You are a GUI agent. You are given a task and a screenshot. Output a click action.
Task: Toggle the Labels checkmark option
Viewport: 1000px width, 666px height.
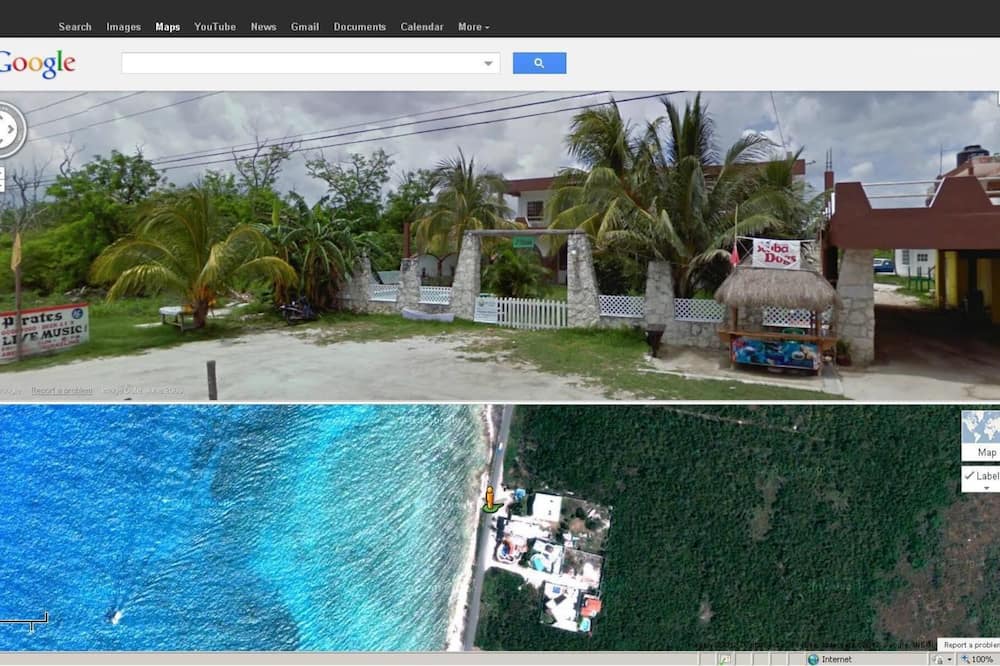(981, 476)
